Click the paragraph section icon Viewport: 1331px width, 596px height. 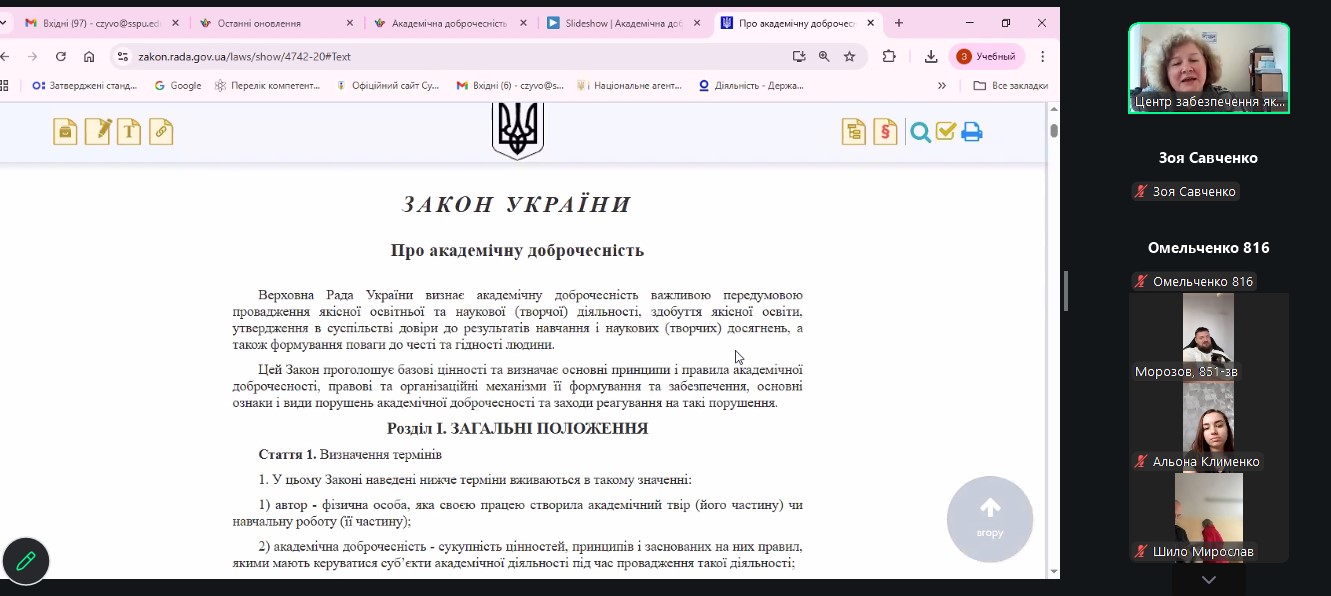click(x=885, y=132)
